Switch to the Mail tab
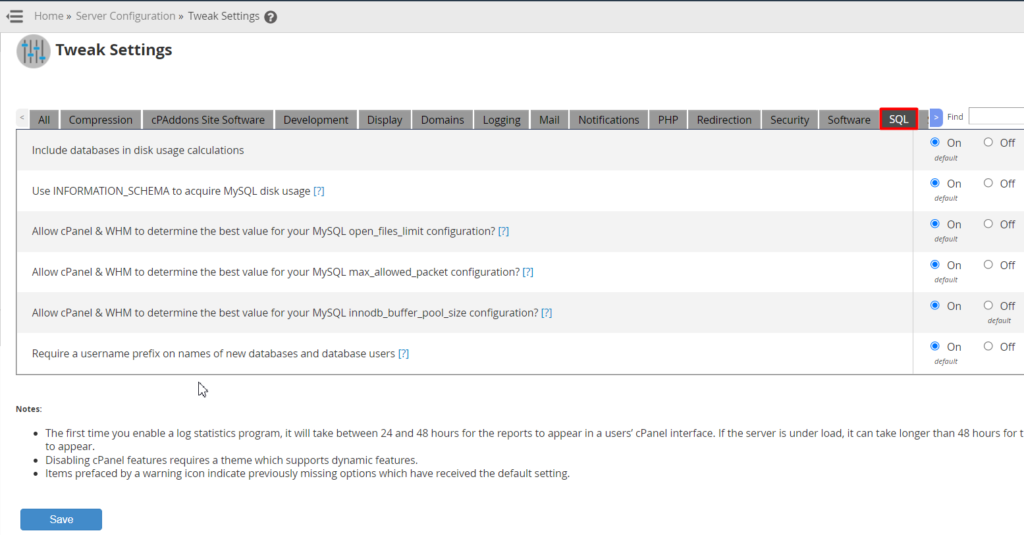The height and width of the screenshot is (535, 1024). point(549,120)
